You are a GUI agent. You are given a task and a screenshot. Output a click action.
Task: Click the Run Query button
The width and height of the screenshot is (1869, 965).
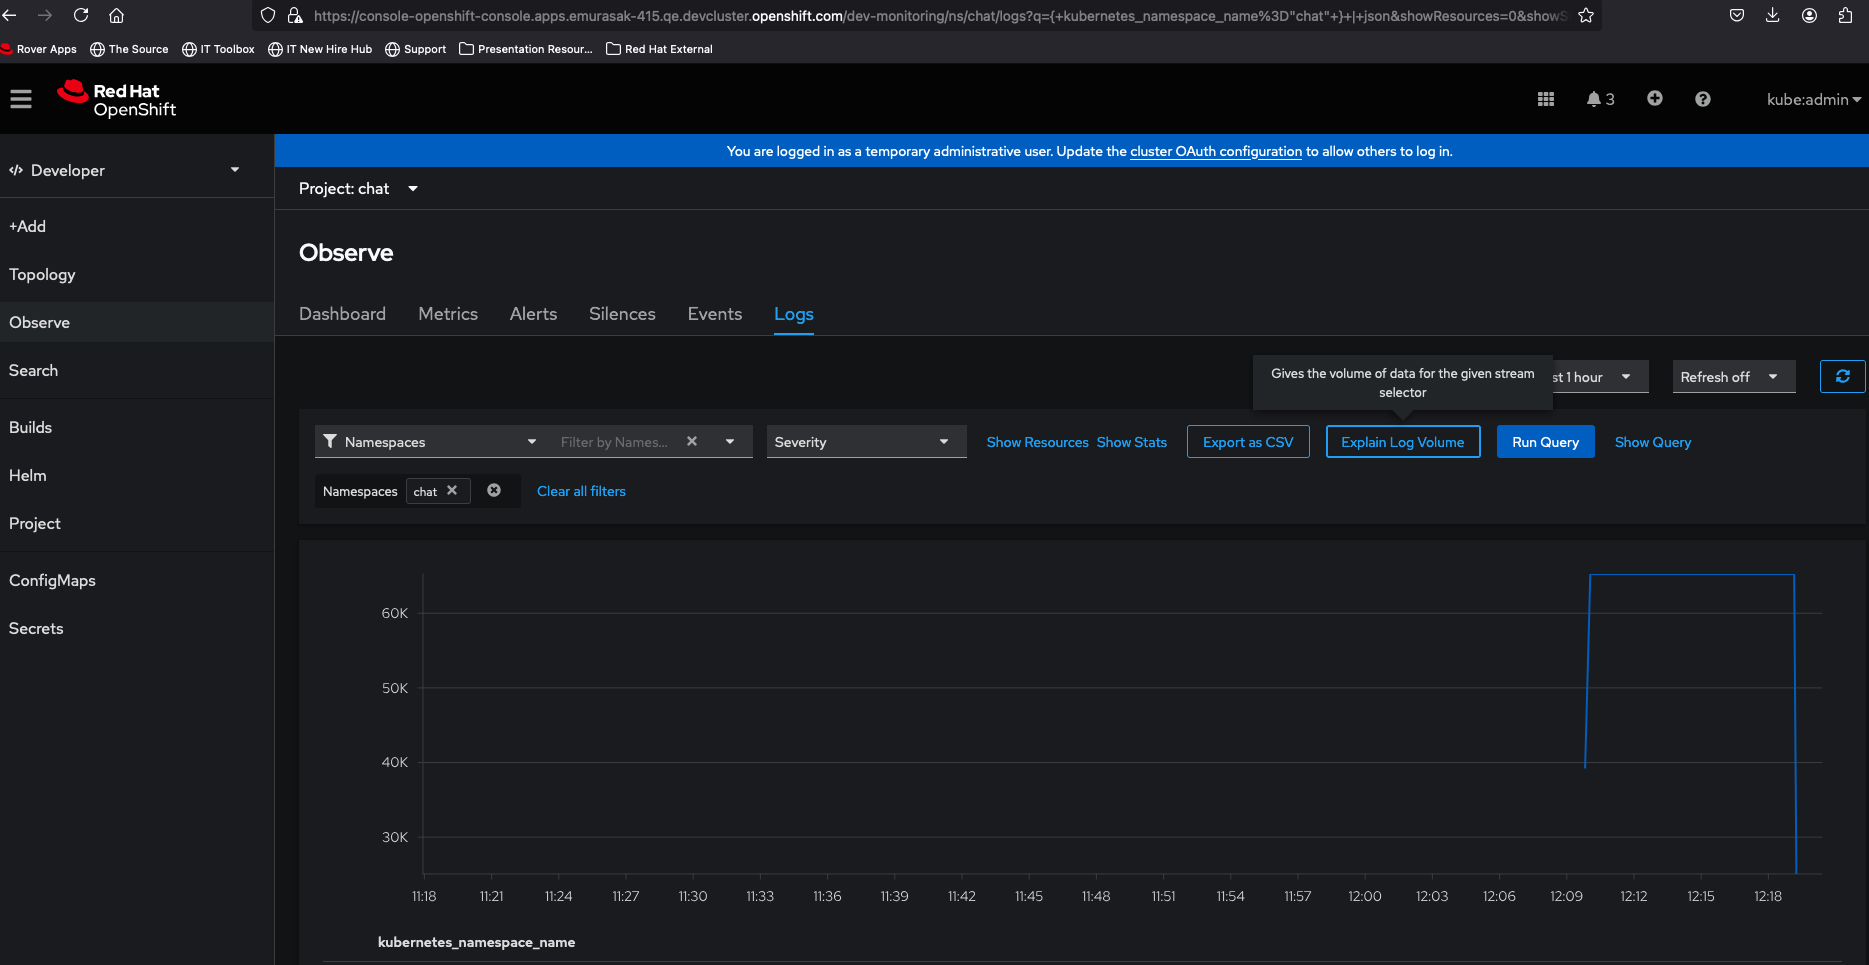click(x=1545, y=442)
